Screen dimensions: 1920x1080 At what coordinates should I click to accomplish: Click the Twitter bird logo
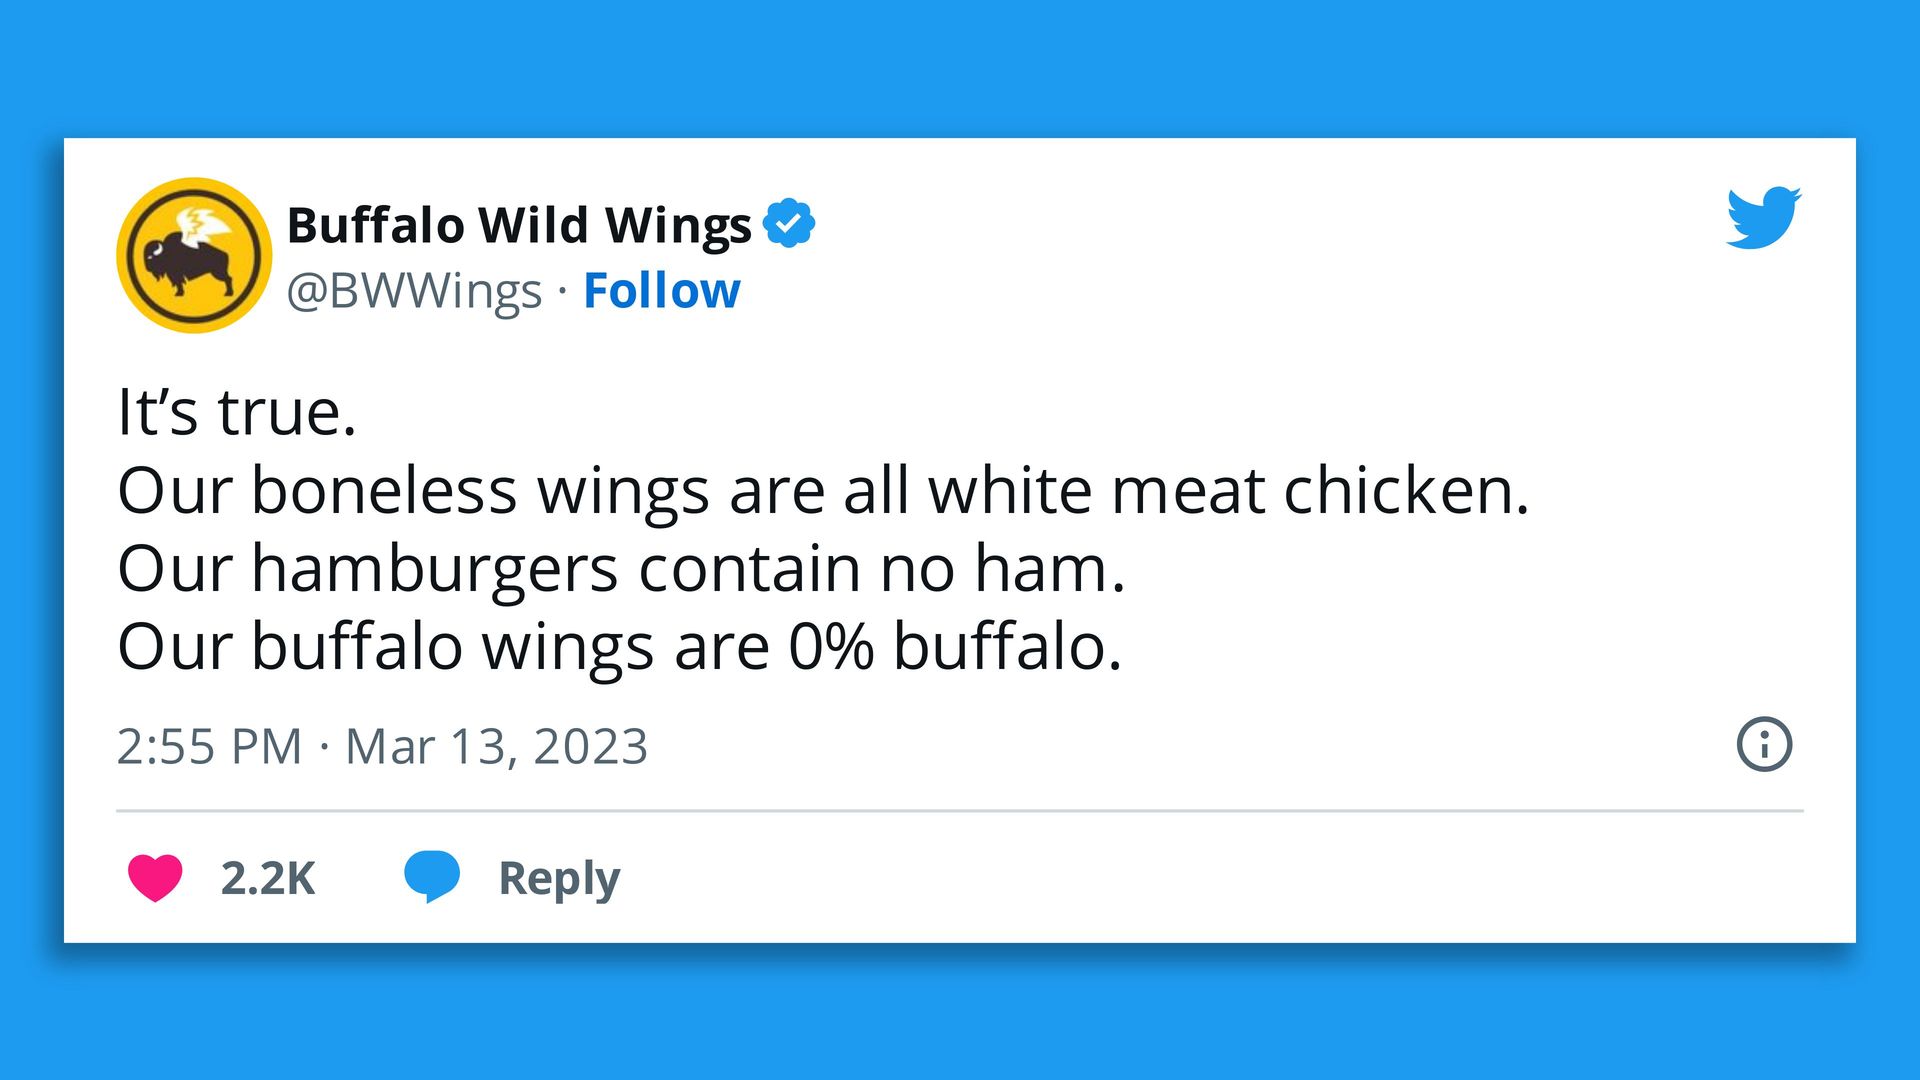[x=1763, y=217]
